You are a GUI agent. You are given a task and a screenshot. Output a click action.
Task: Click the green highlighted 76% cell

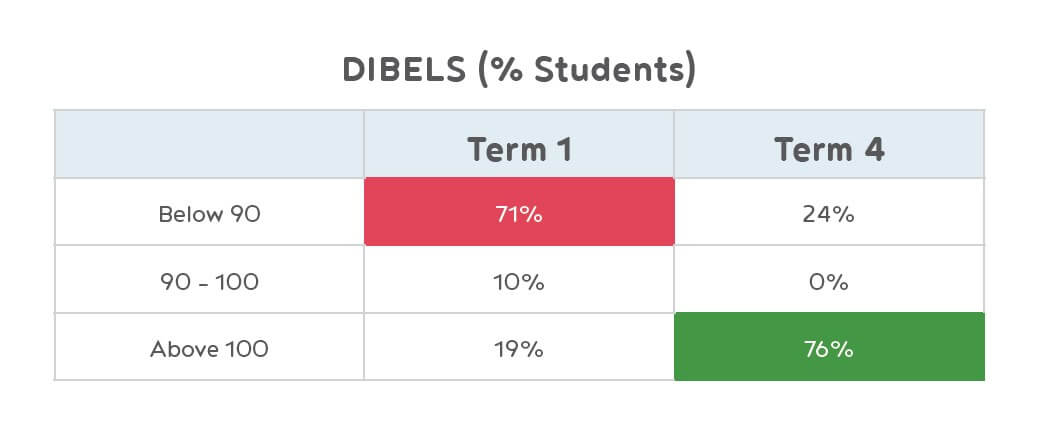[x=829, y=347]
